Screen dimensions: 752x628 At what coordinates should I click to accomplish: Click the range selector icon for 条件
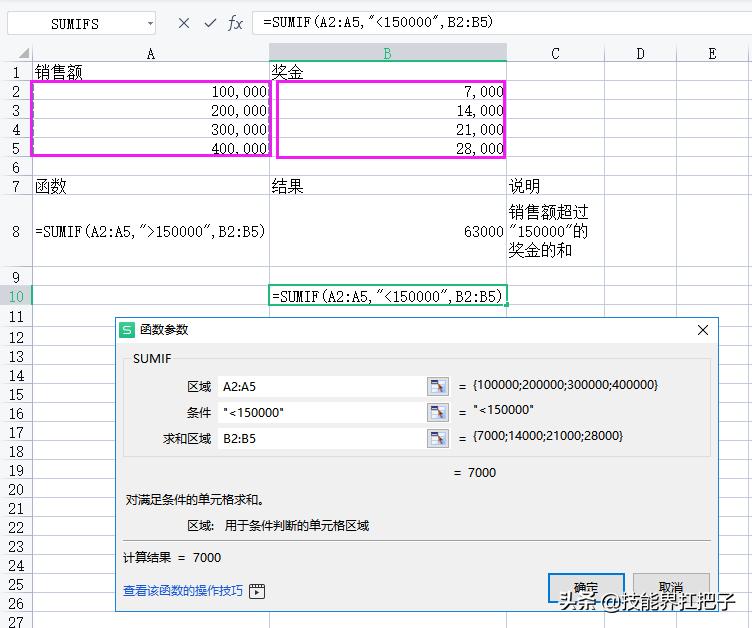(438, 412)
